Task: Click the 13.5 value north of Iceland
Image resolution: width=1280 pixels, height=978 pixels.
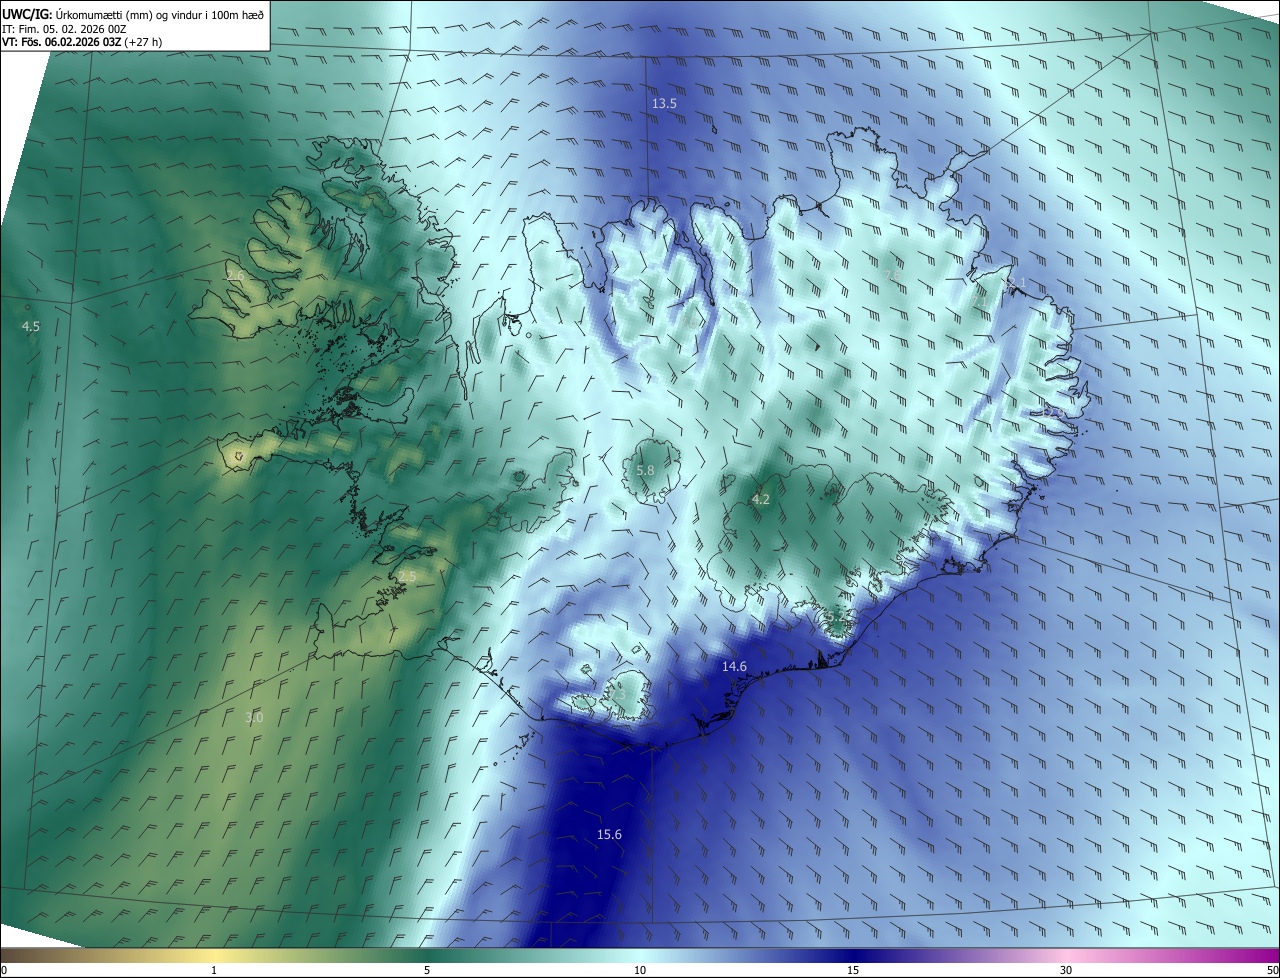Action: point(665,104)
